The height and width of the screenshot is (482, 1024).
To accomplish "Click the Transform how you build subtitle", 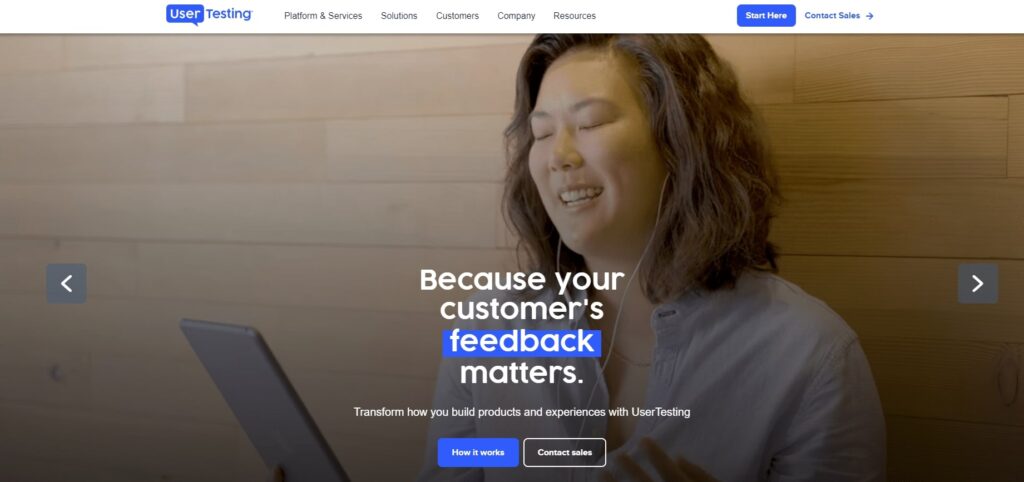I will pyautogui.click(x=522, y=412).
